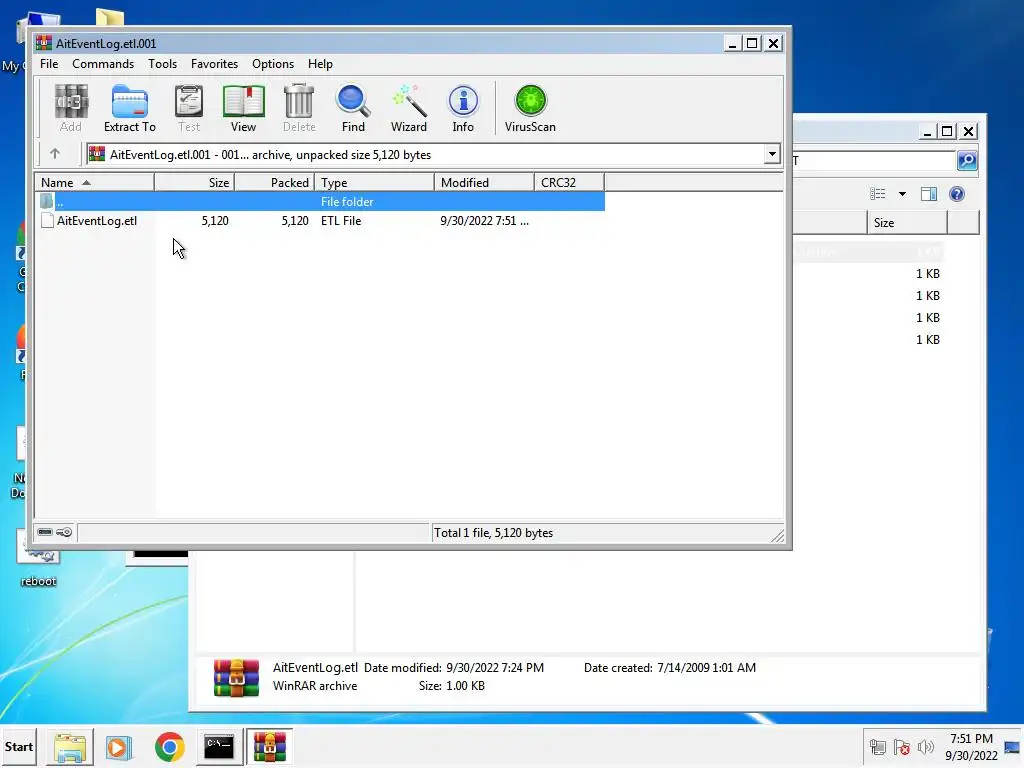
Task: Minimize the Explorer background window
Action: pyautogui.click(x=927, y=131)
